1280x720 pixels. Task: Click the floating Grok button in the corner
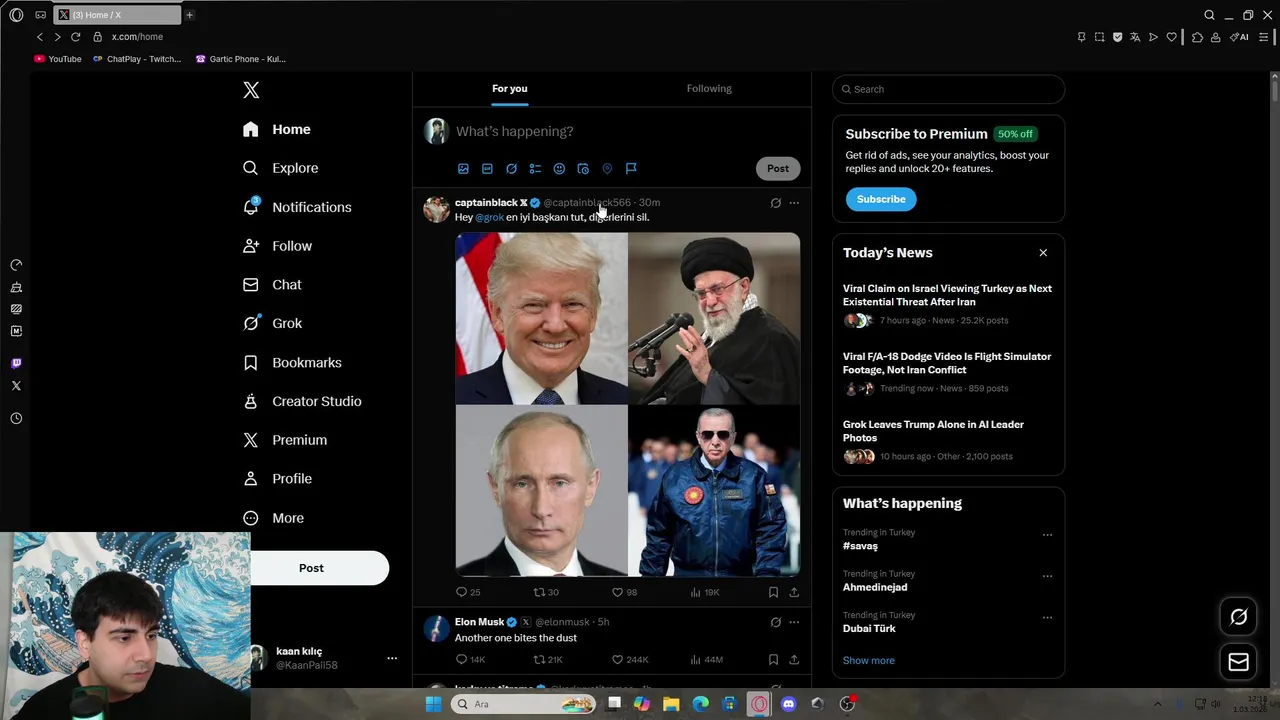pyautogui.click(x=1238, y=617)
